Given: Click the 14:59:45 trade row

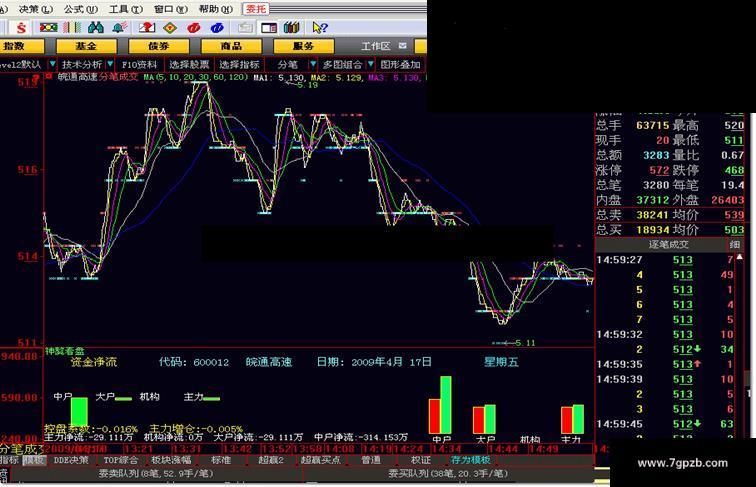Looking at the screenshot, I should (x=665, y=424).
